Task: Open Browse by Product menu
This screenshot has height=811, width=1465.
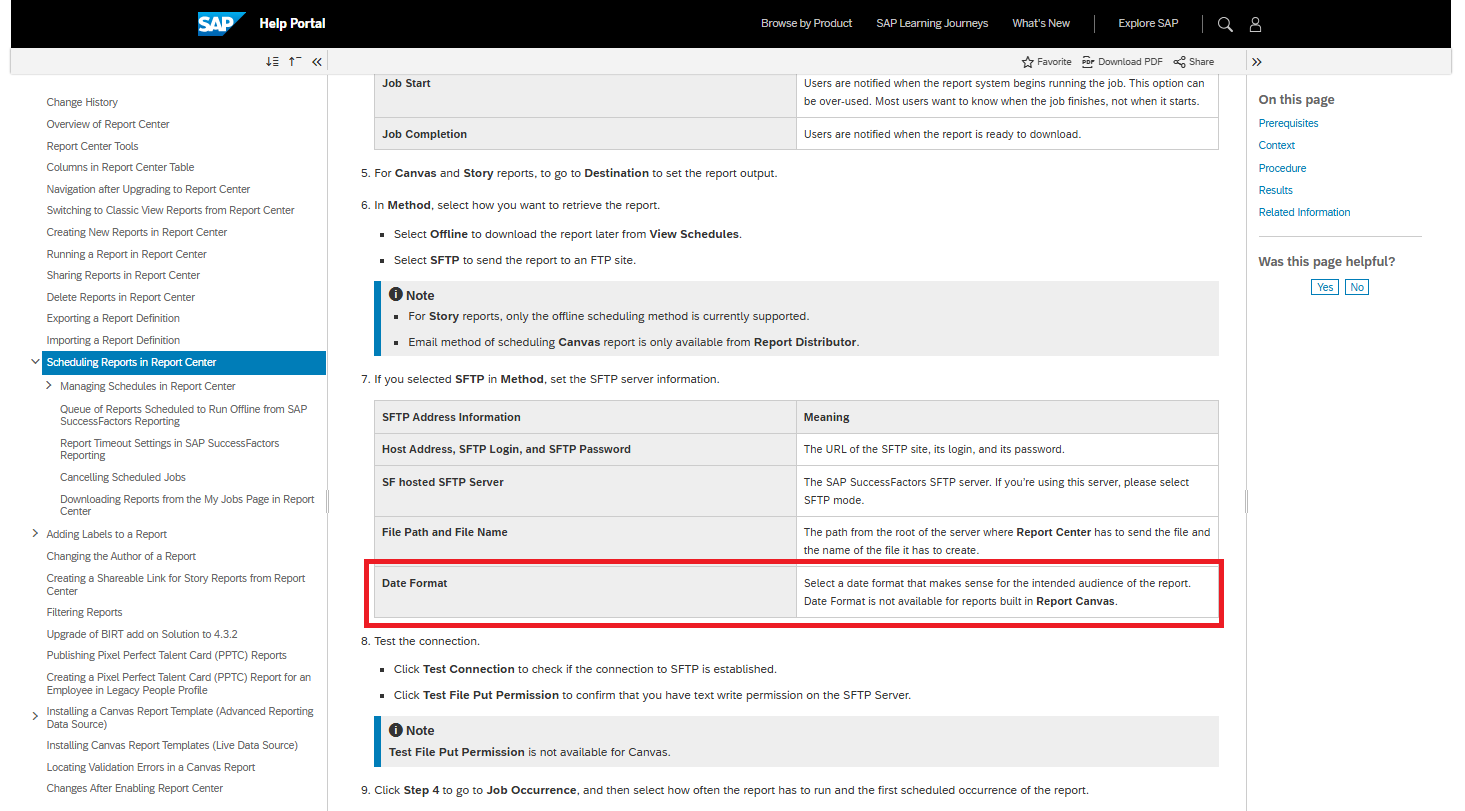Action: pos(806,23)
